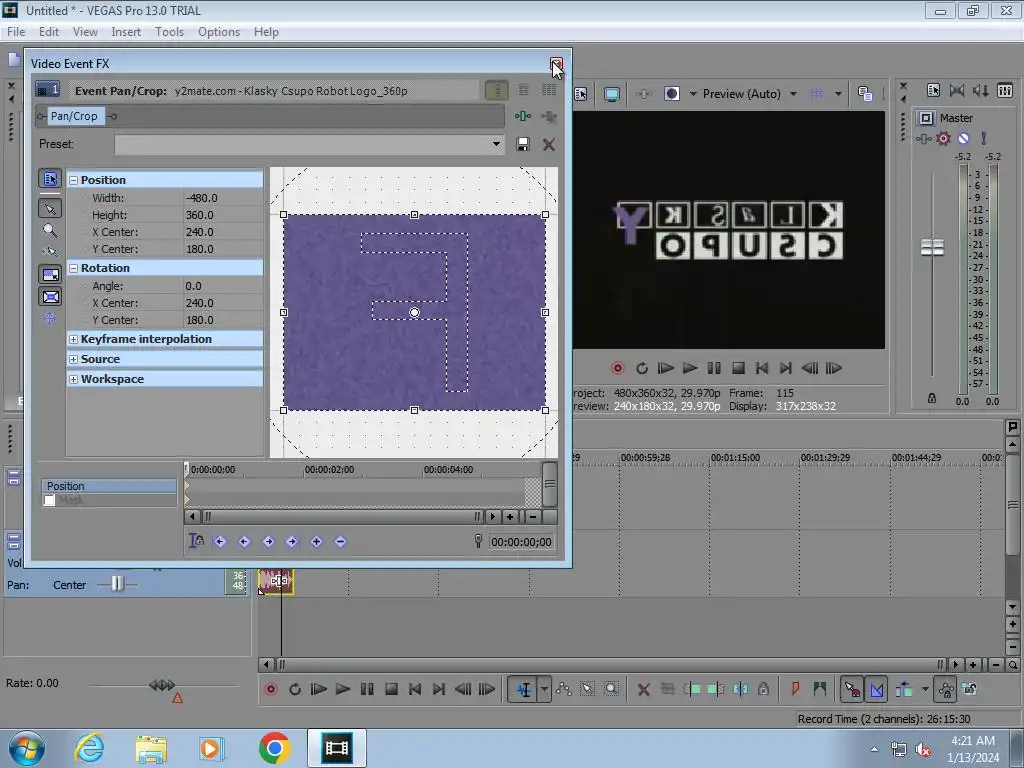The height and width of the screenshot is (768, 1024).
Task: Click Record in main timeline transport
Action: click(x=270, y=689)
